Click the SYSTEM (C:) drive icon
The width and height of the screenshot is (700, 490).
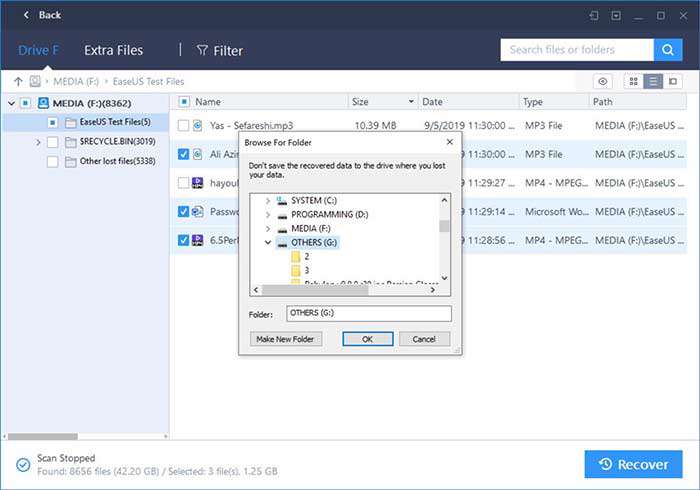(282, 201)
